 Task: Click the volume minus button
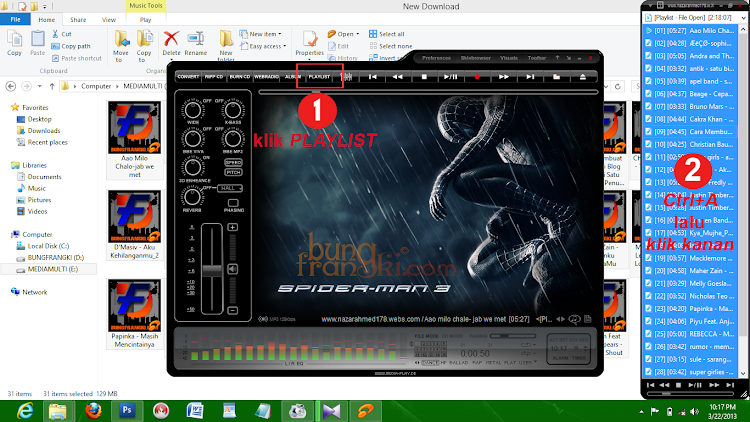click(232, 311)
